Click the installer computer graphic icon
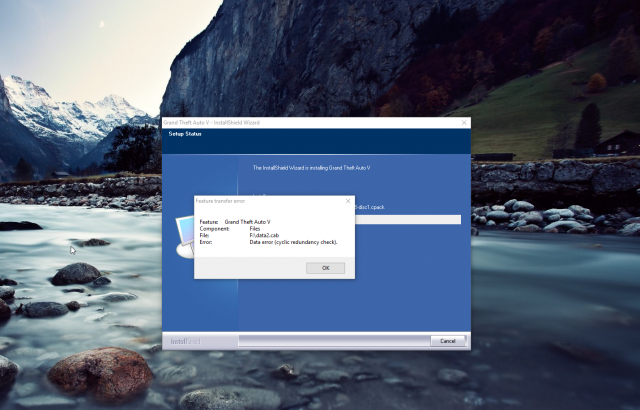 pyautogui.click(x=180, y=240)
